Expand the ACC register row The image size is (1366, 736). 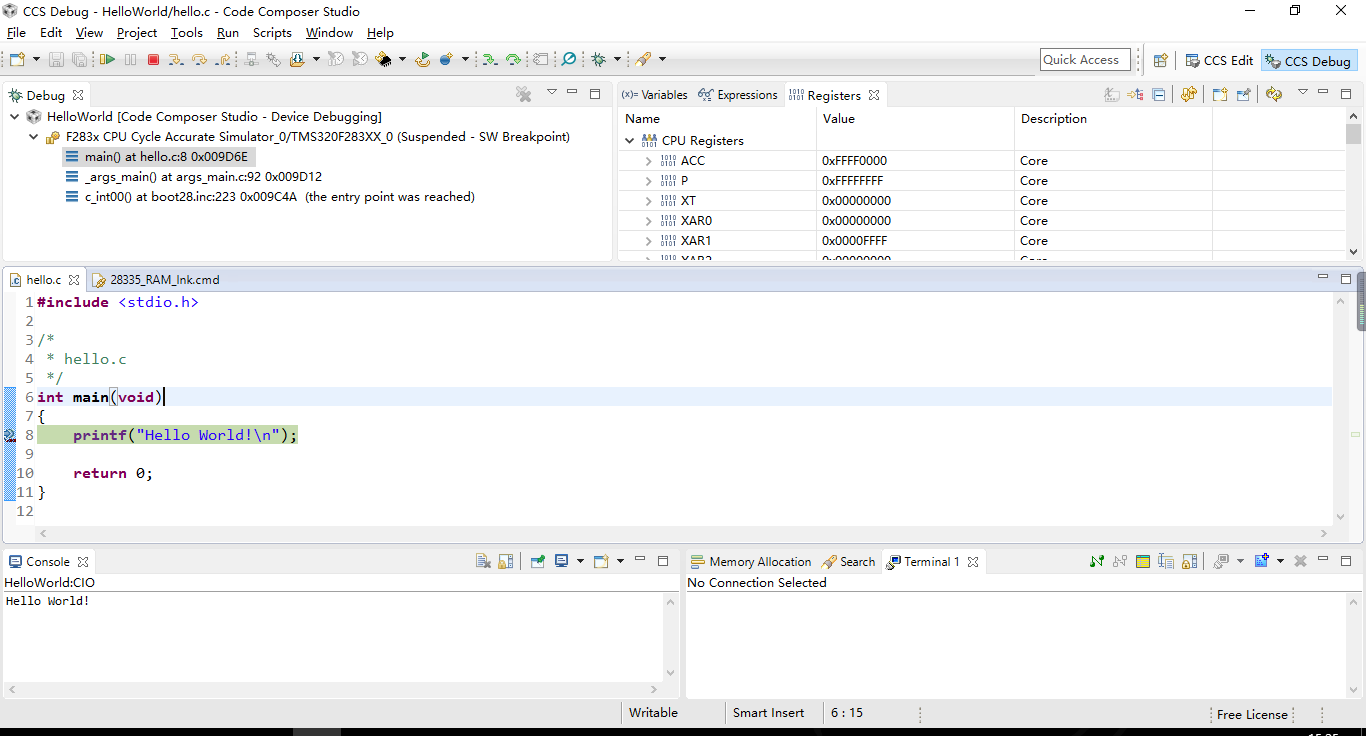pyautogui.click(x=649, y=161)
